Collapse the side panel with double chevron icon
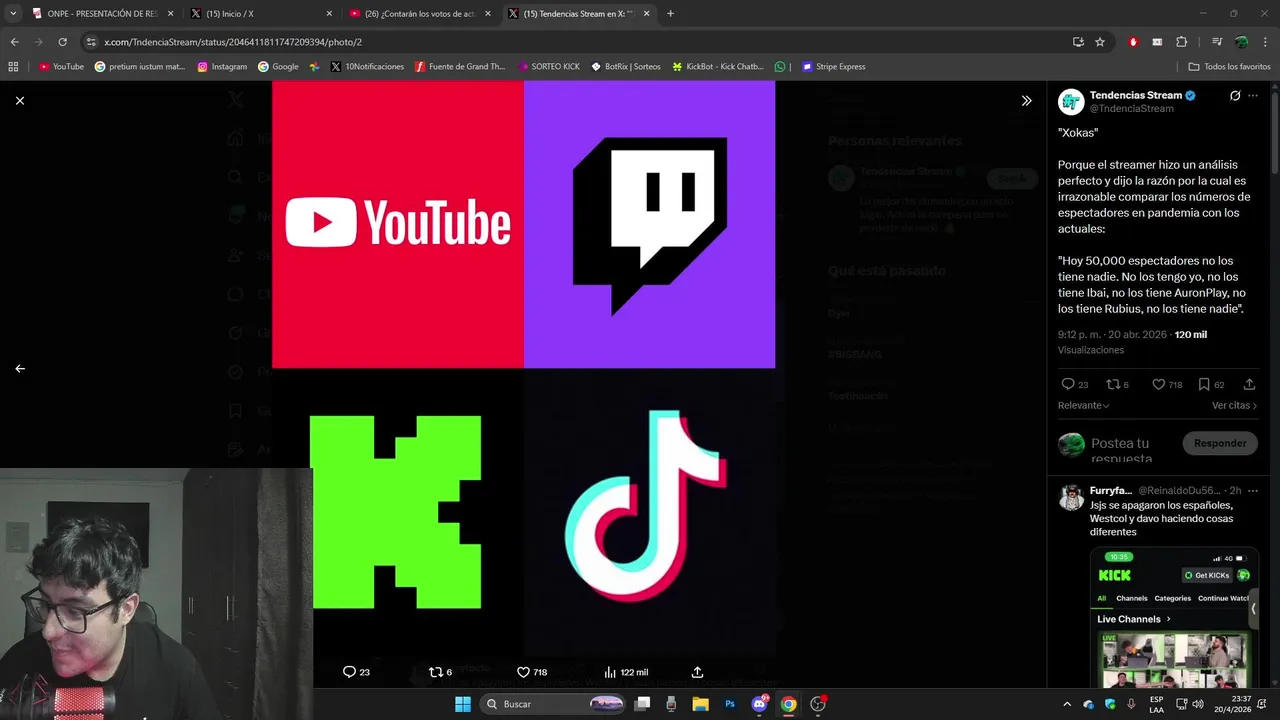The image size is (1280, 720). (1026, 100)
